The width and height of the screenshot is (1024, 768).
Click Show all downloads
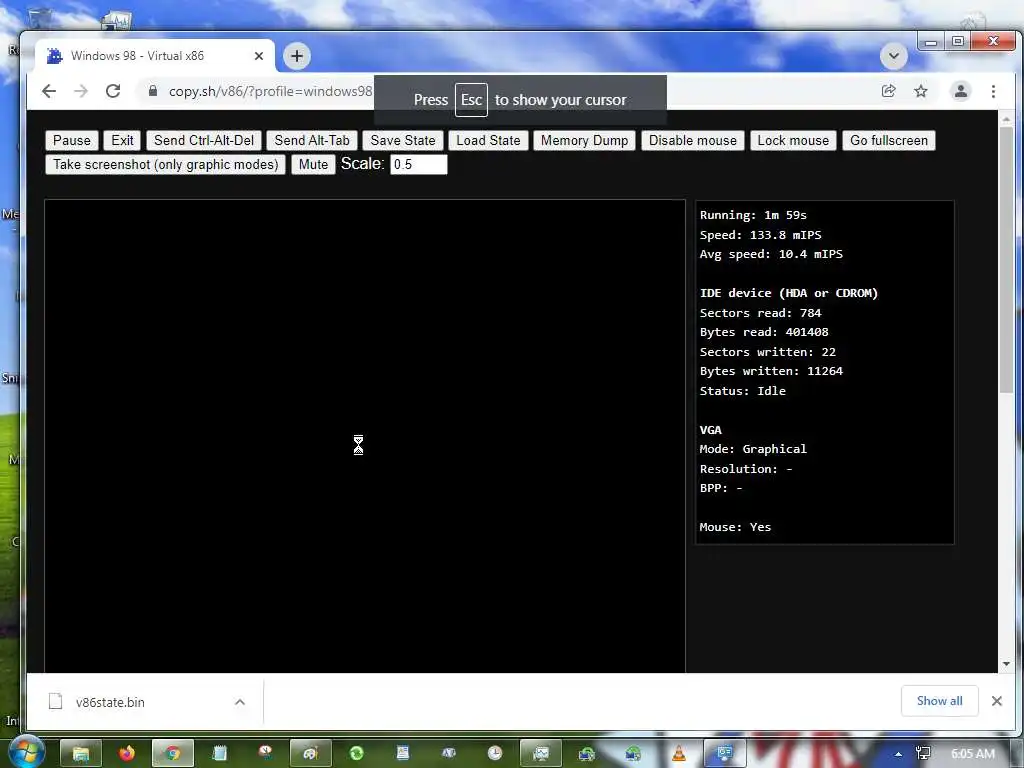(x=940, y=701)
